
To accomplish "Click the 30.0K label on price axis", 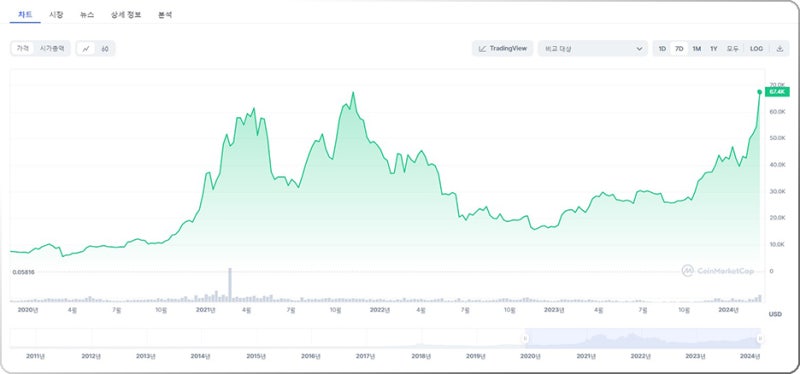I will [x=778, y=191].
